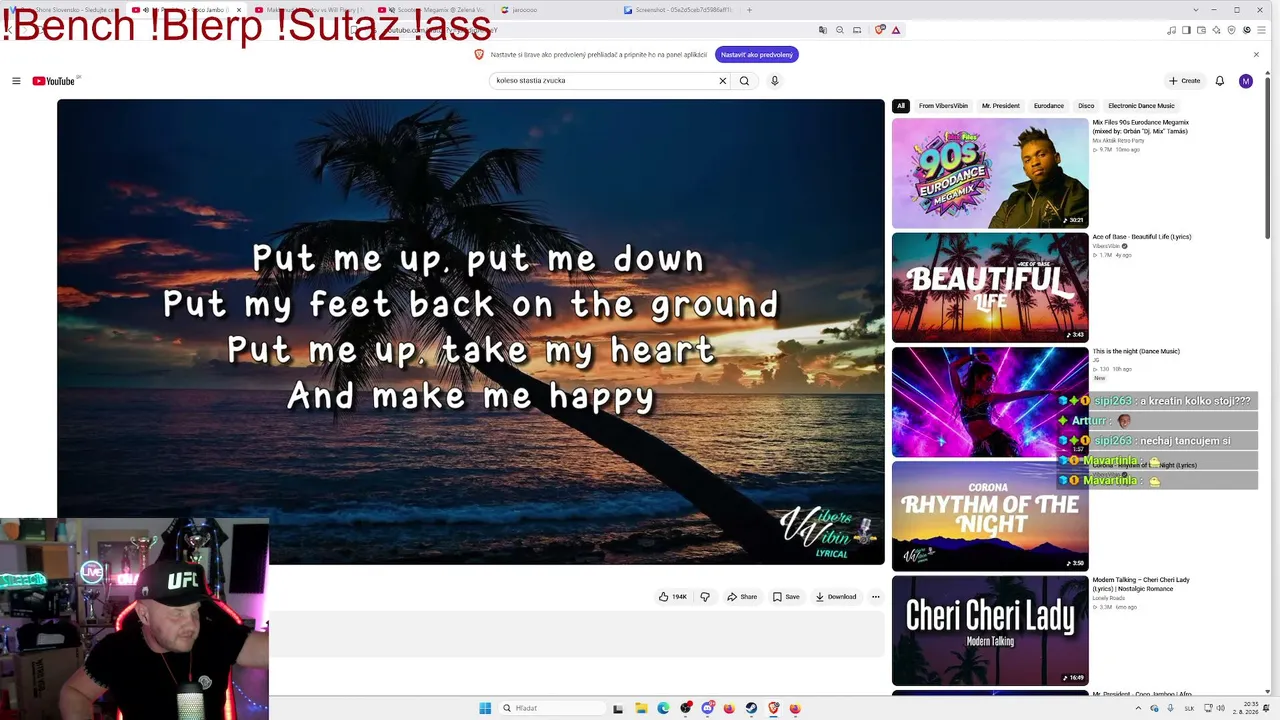Save the video to a playlist
This screenshot has height=720, width=1280.
786,597
